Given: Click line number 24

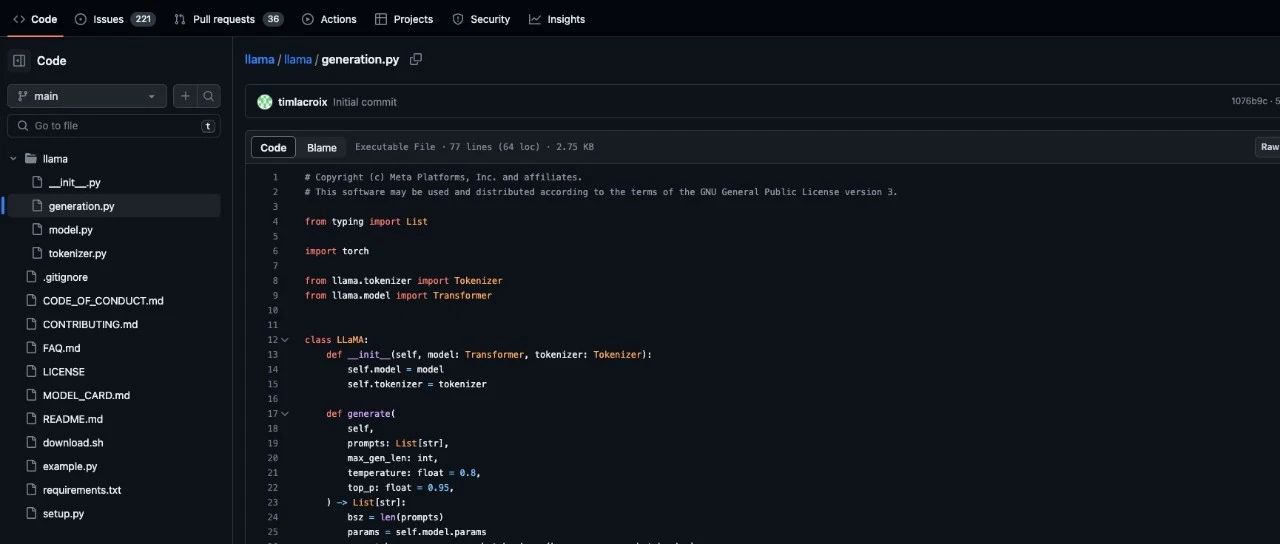Looking at the screenshot, I should click(273, 517).
